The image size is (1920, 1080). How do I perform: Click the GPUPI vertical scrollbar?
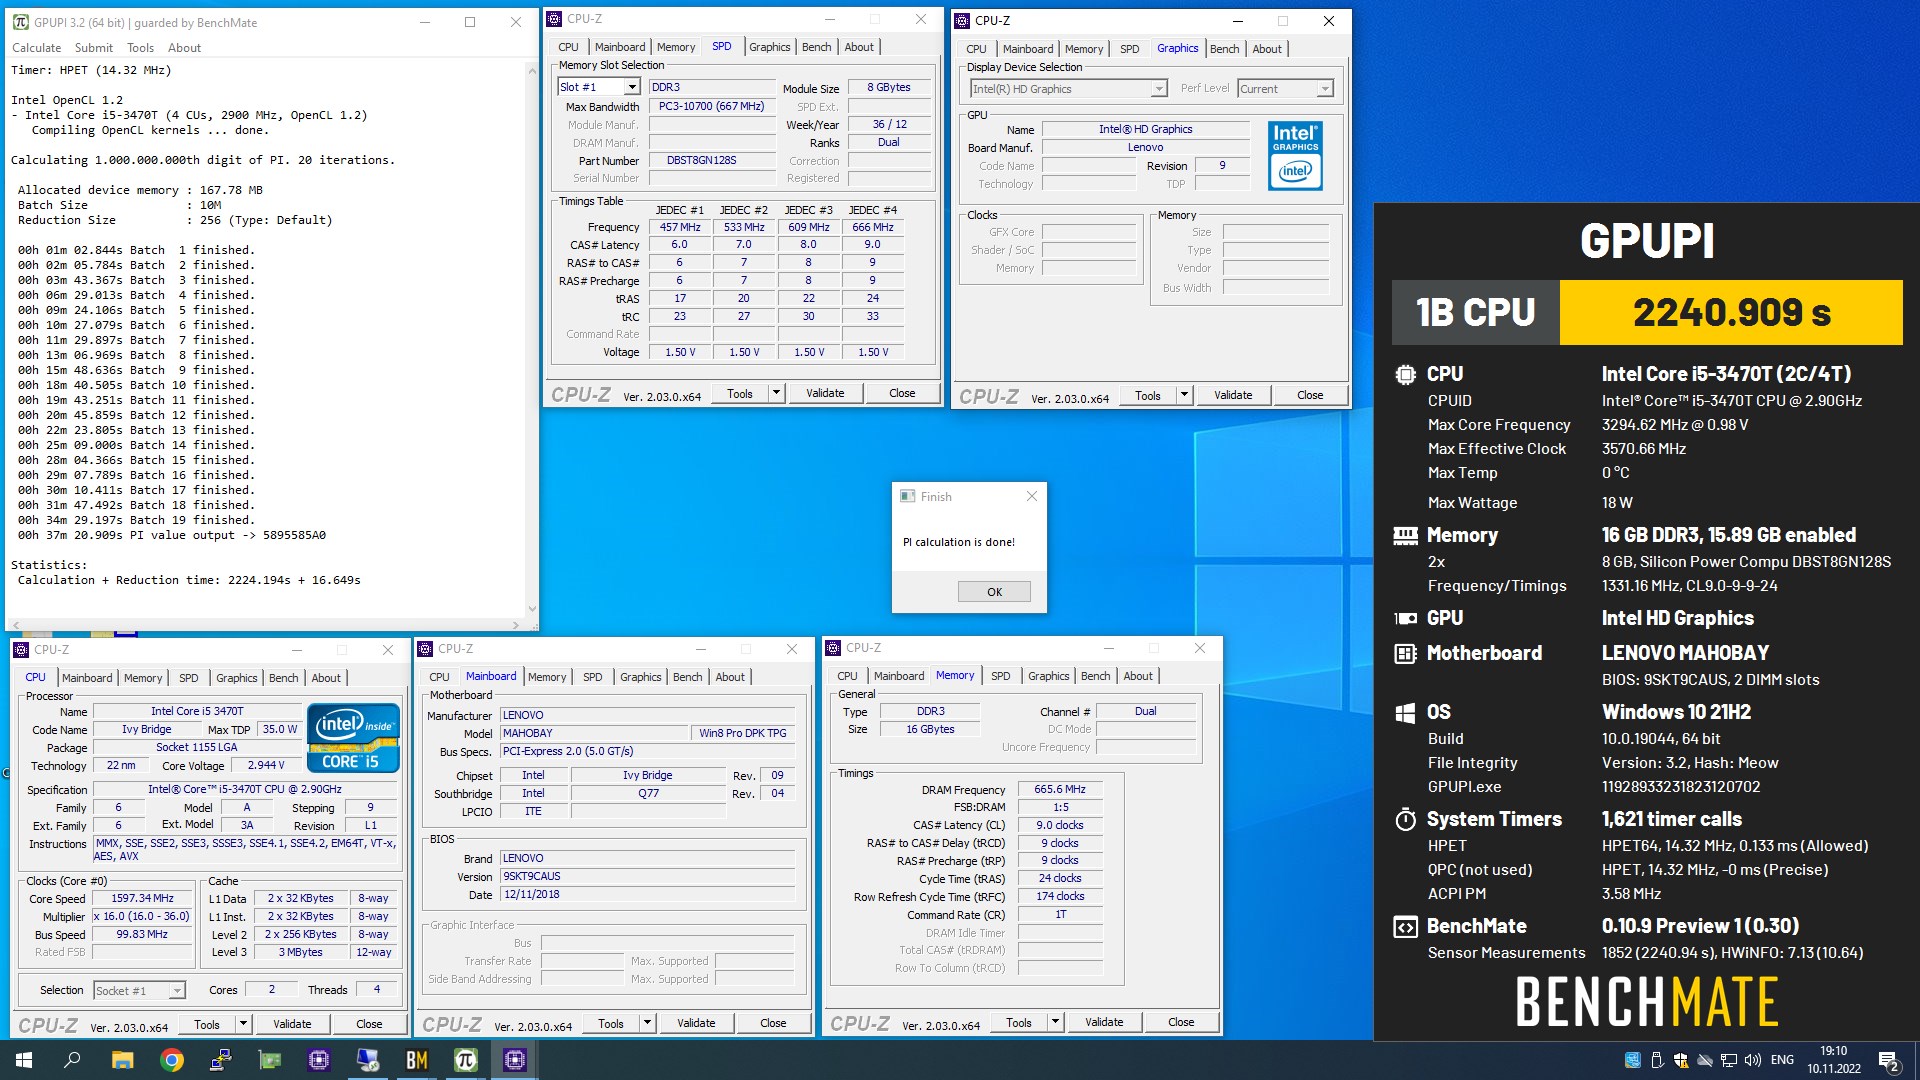coord(531,340)
